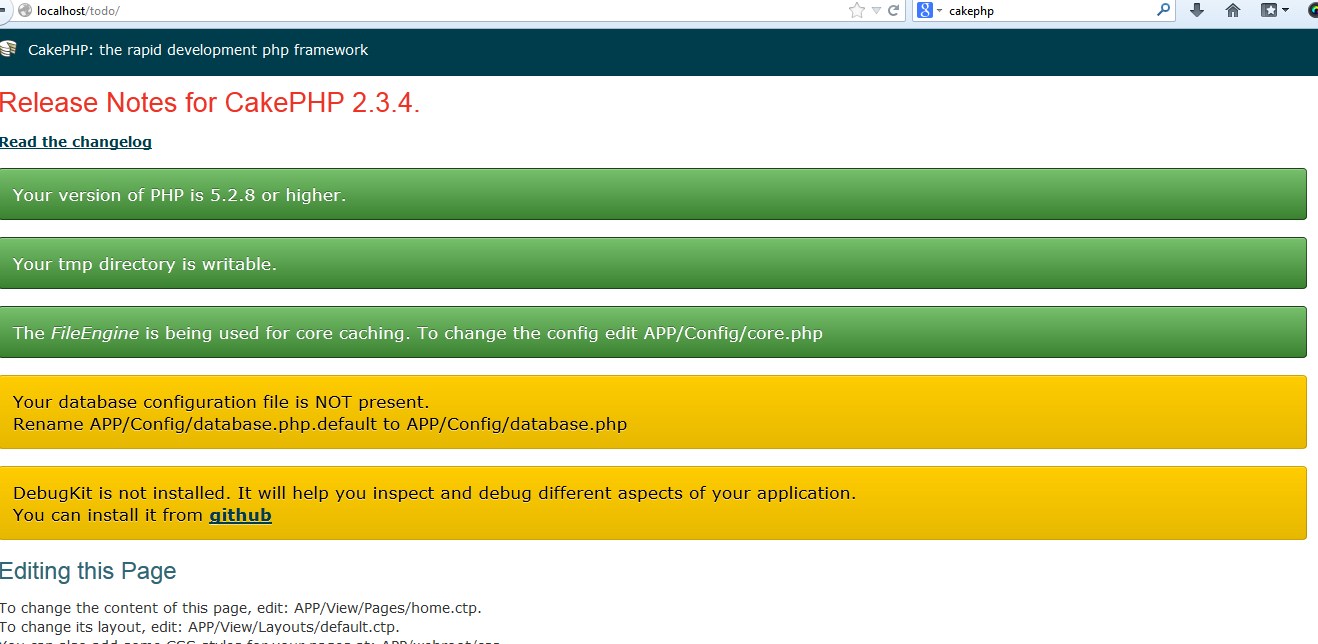Open the Downloads arrow icon
Image resolution: width=1318 pixels, height=644 pixels.
(1197, 10)
